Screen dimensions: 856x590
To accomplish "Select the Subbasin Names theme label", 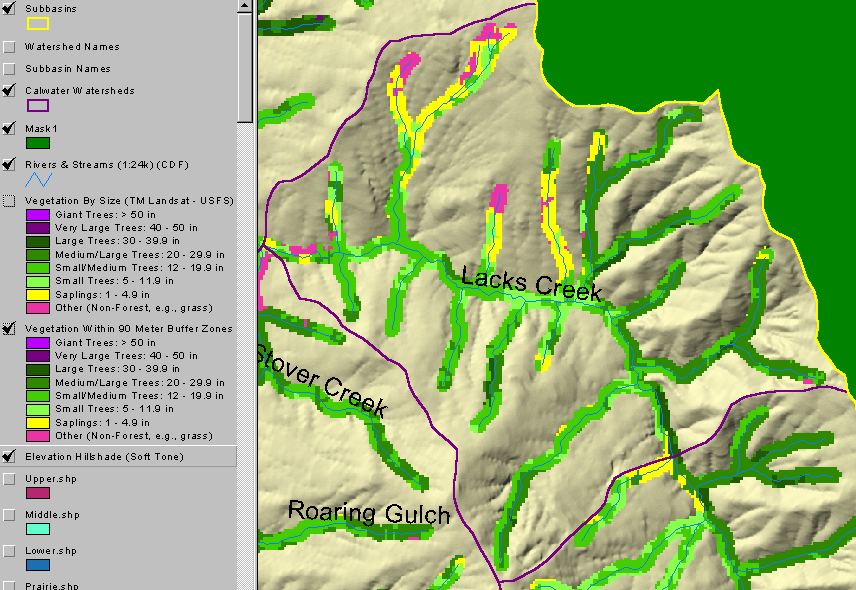I will click(x=68, y=69).
